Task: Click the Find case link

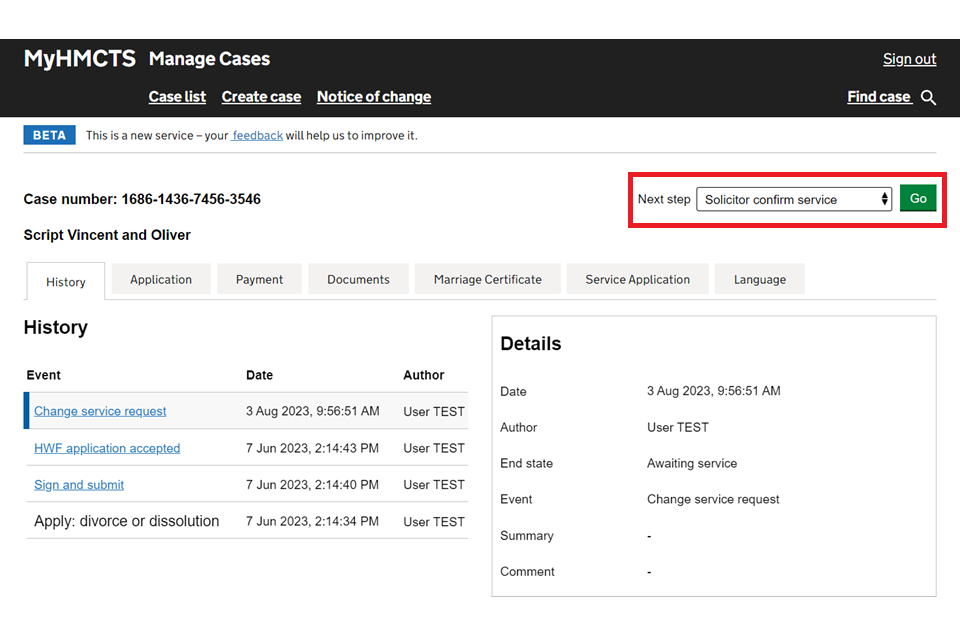Action: (x=878, y=97)
